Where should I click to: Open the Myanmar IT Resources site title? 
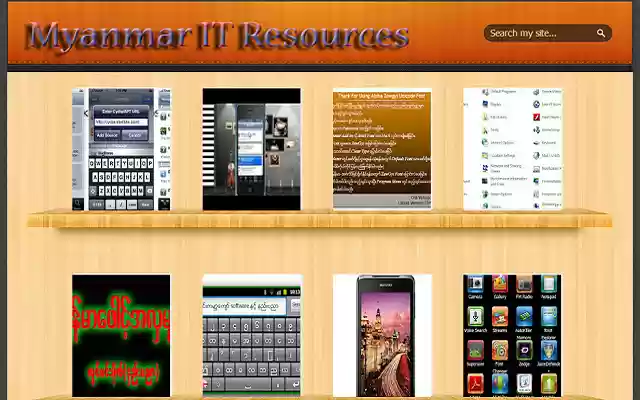pos(217,36)
